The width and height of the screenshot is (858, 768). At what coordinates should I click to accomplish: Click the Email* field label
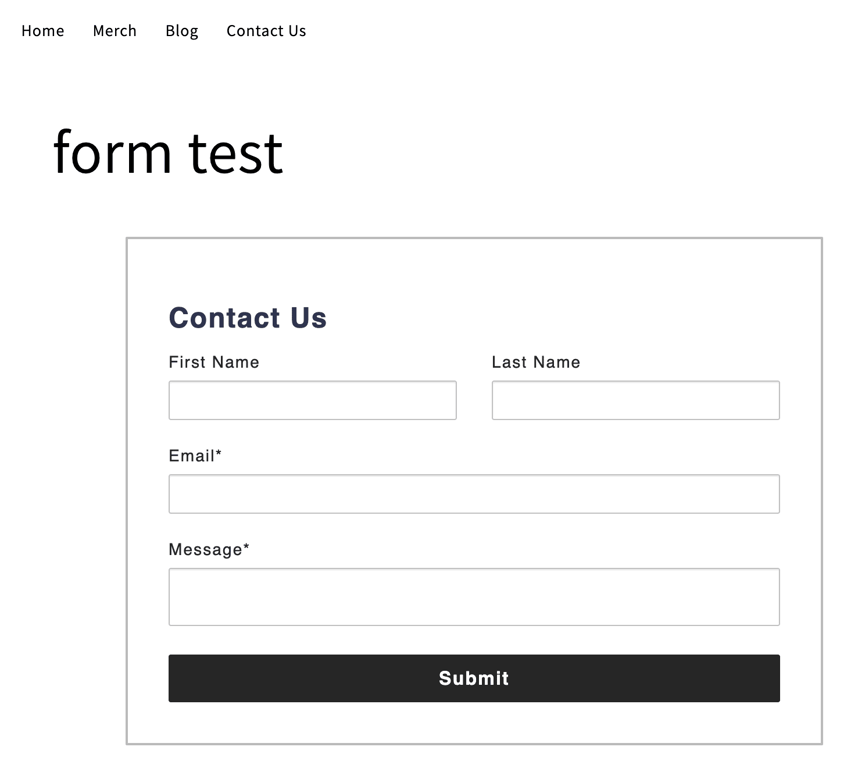pos(194,456)
